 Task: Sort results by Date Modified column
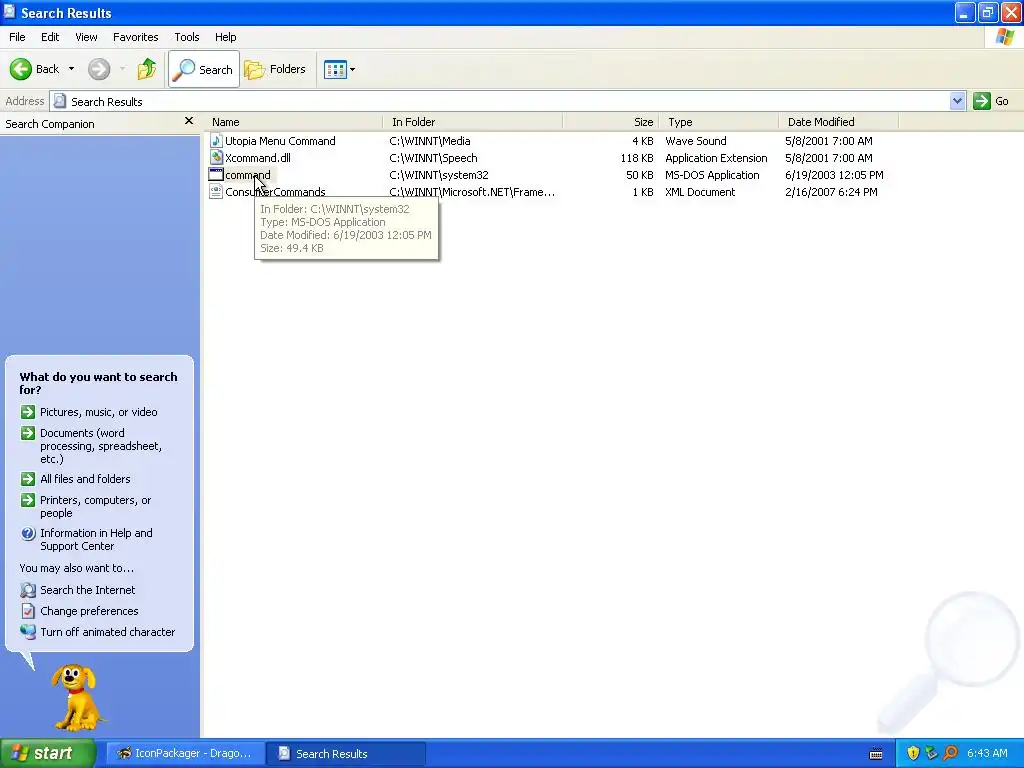click(x=839, y=122)
